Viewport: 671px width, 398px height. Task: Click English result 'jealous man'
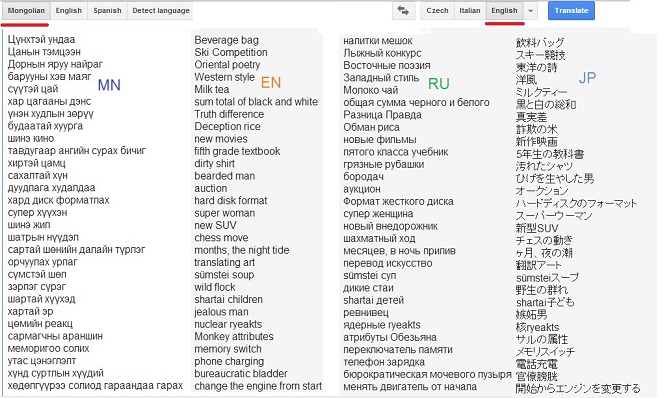221,312
